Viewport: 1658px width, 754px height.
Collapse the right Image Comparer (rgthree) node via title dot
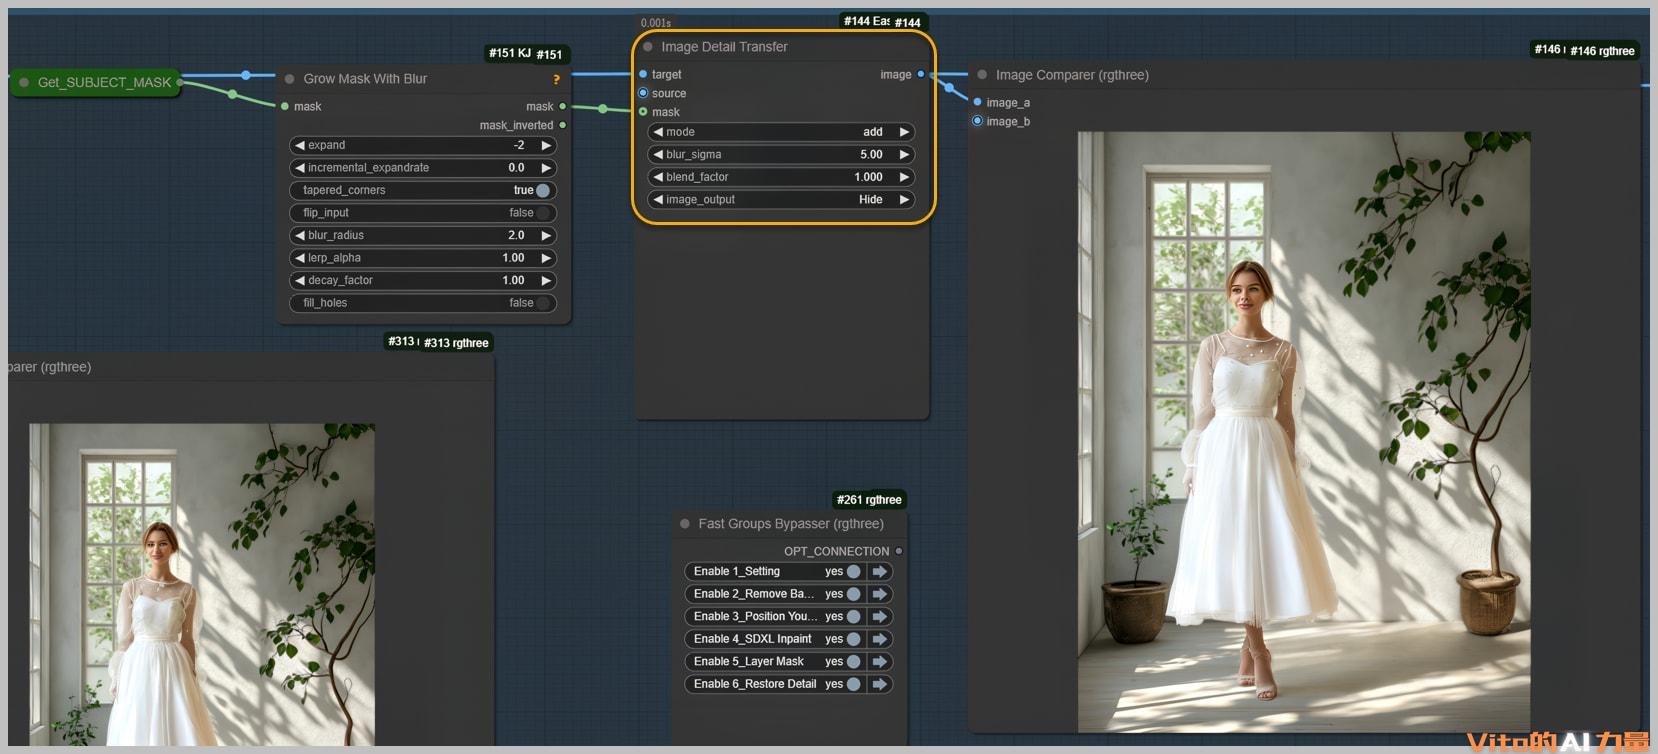pyautogui.click(x=982, y=75)
